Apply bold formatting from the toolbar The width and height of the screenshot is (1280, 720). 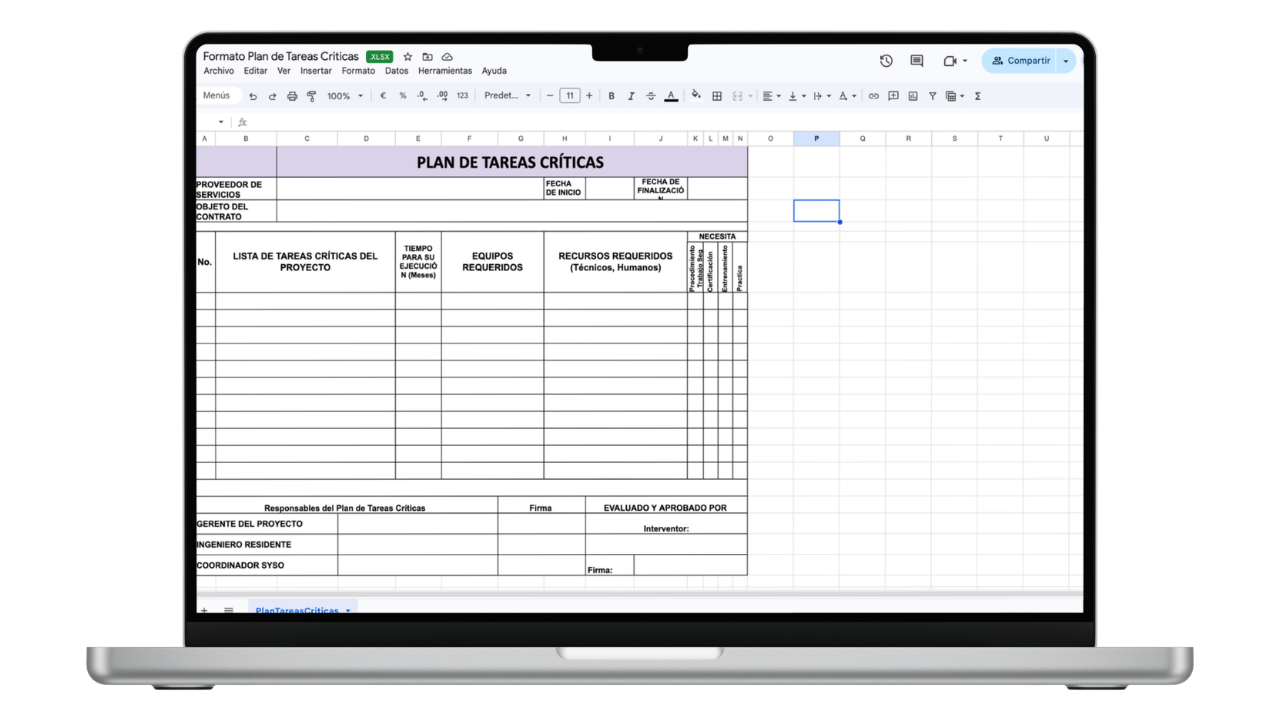(x=611, y=96)
